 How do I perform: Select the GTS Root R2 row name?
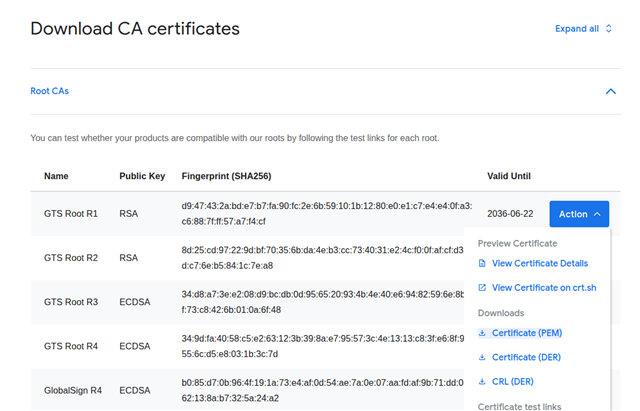[x=71, y=258]
